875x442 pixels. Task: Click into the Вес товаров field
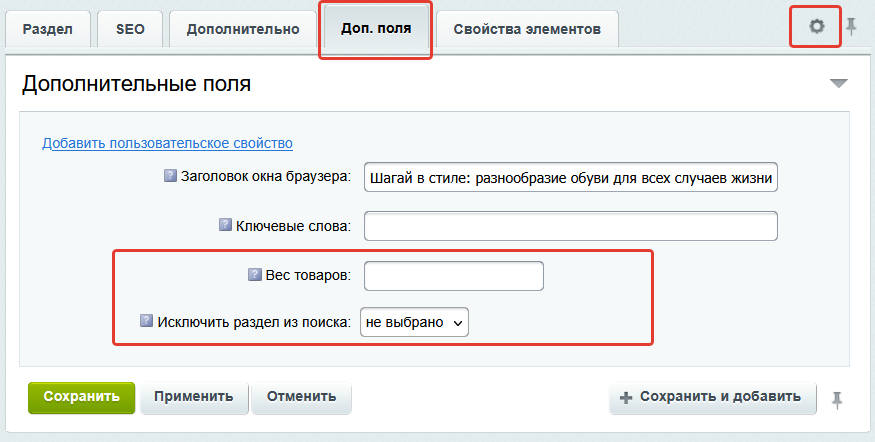point(454,276)
